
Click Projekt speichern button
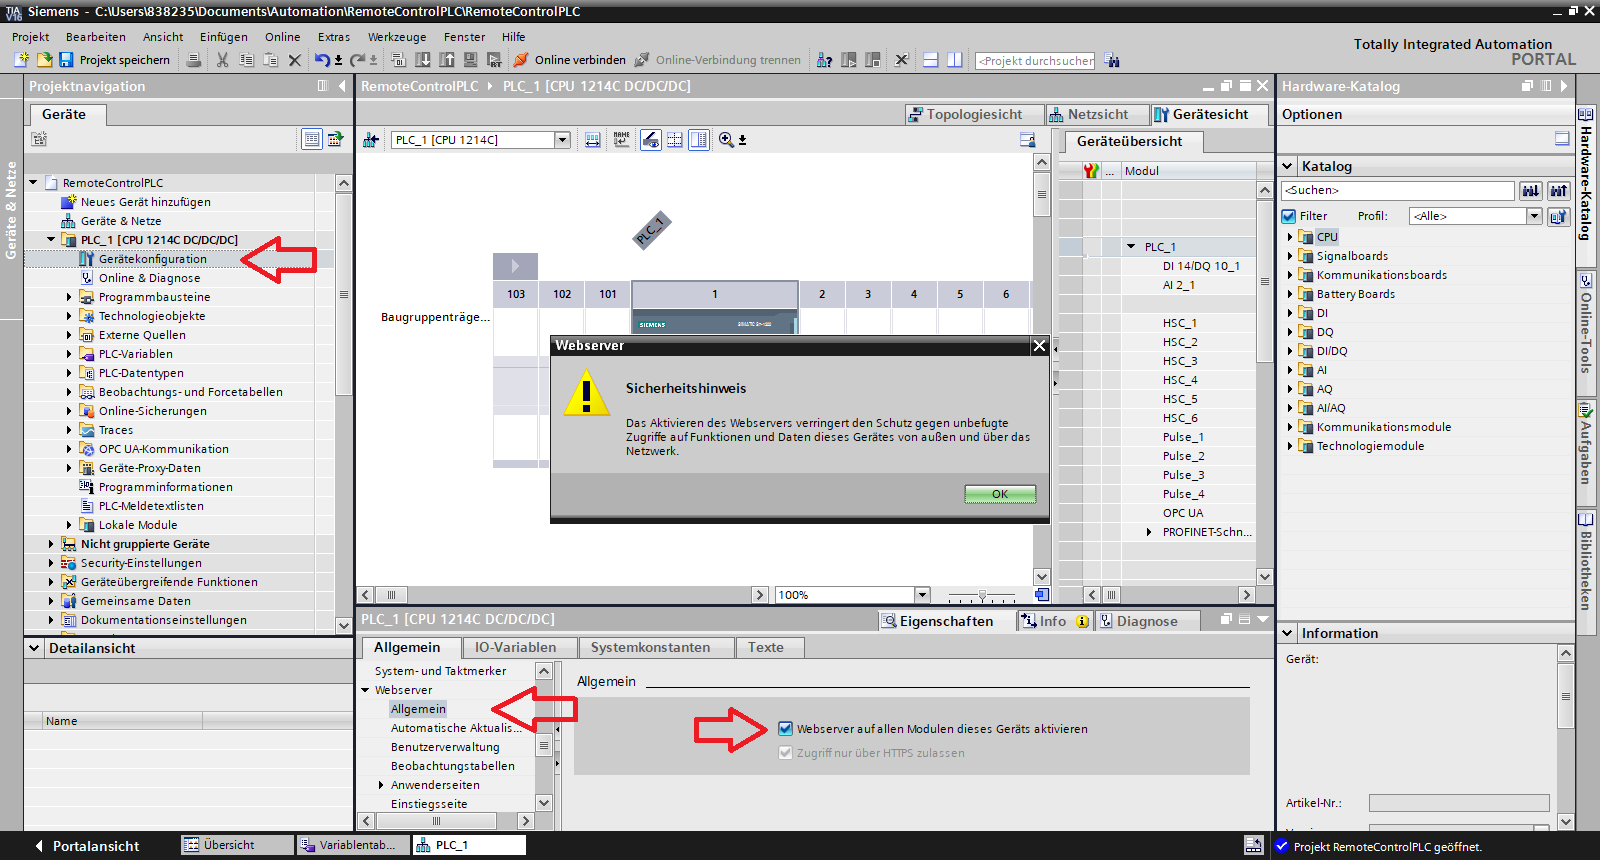(x=114, y=60)
